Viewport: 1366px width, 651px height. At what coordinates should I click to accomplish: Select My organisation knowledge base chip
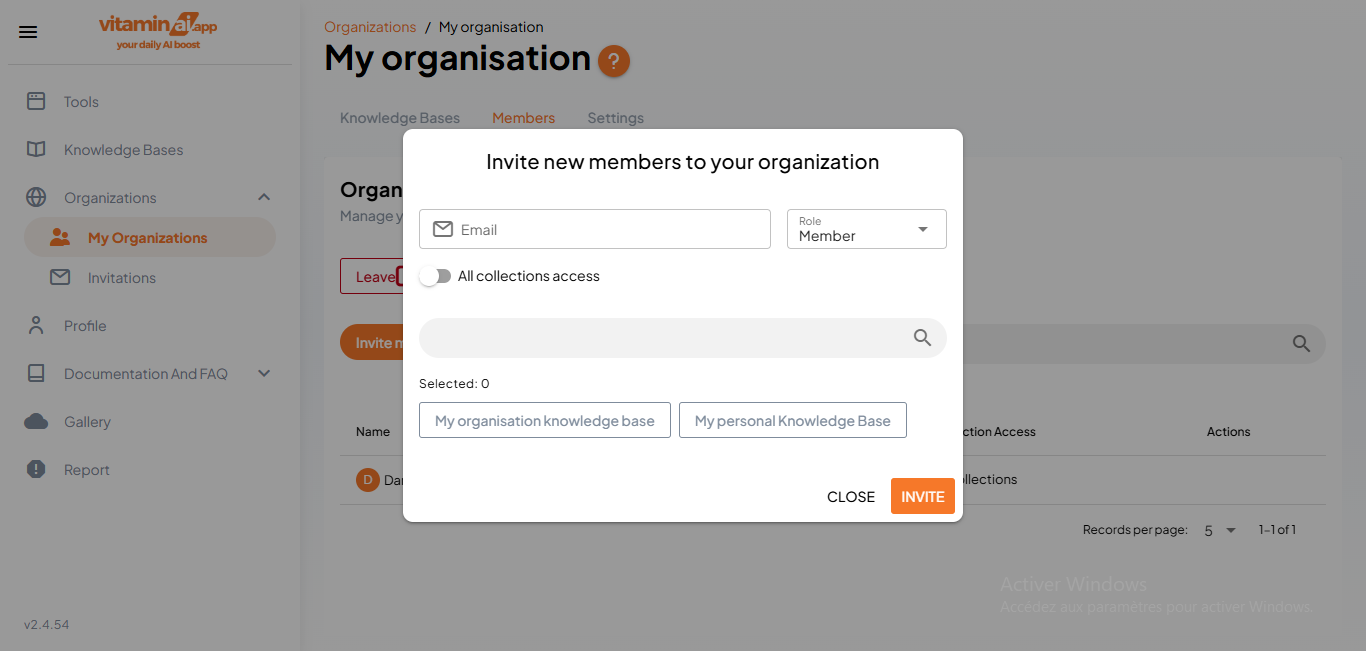[544, 420]
